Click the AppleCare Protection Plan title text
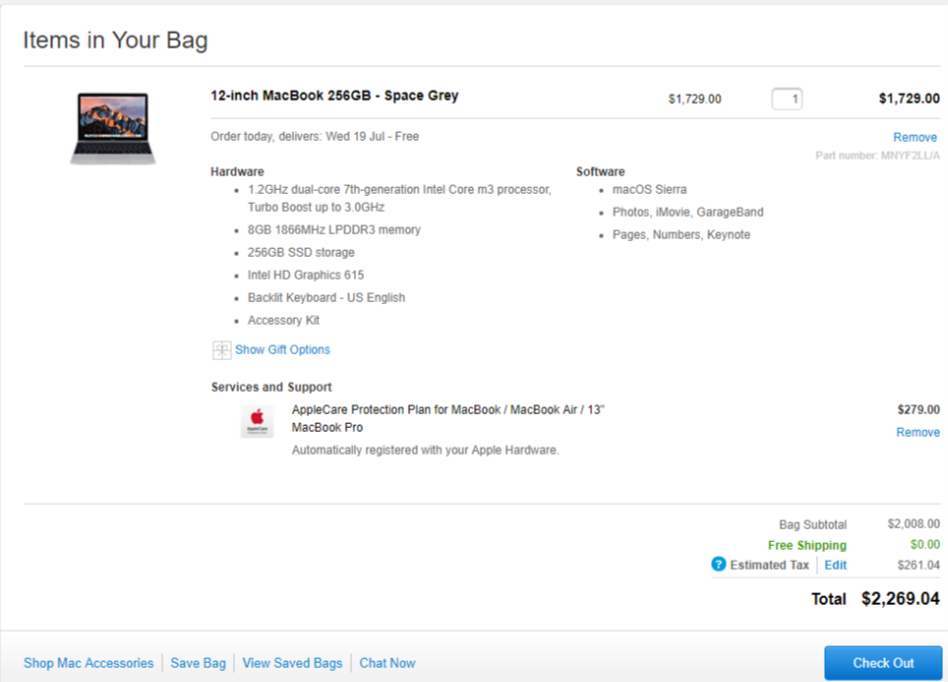948x682 pixels. (448, 418)
